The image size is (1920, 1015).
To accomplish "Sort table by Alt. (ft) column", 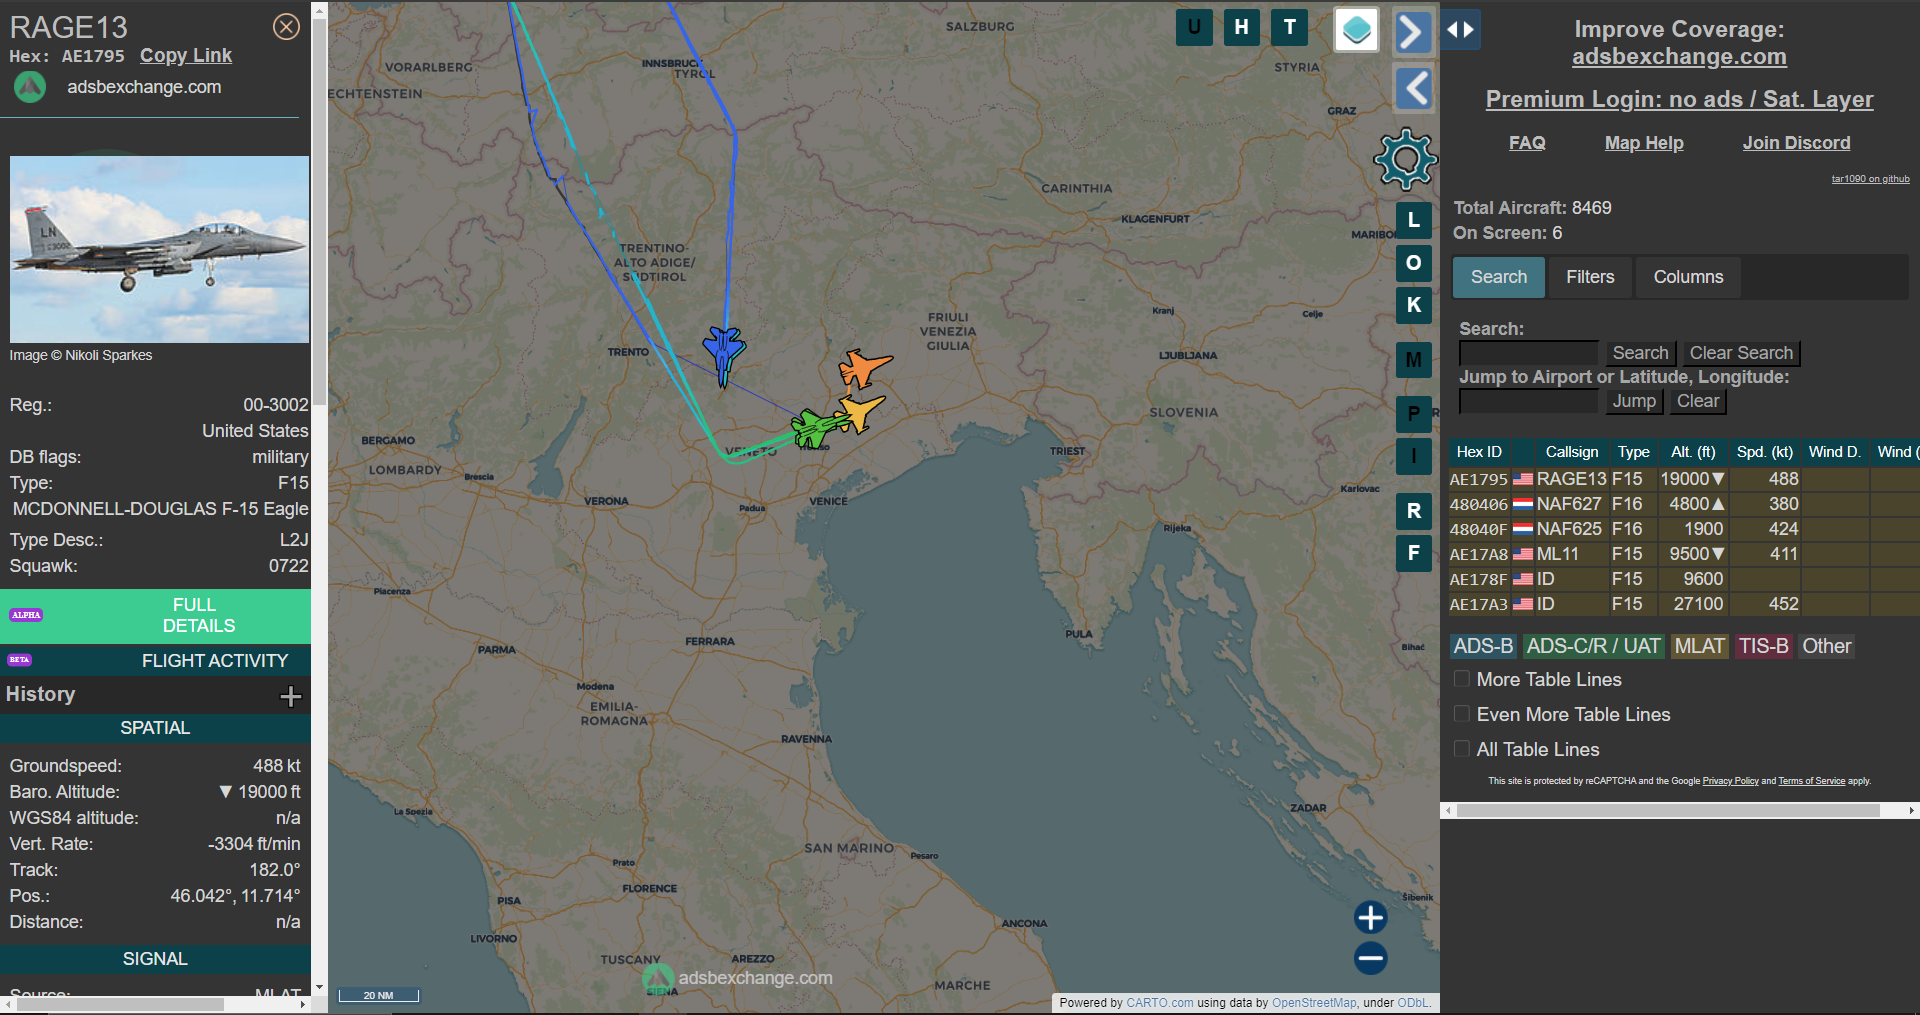I will tap(1693, 452).
